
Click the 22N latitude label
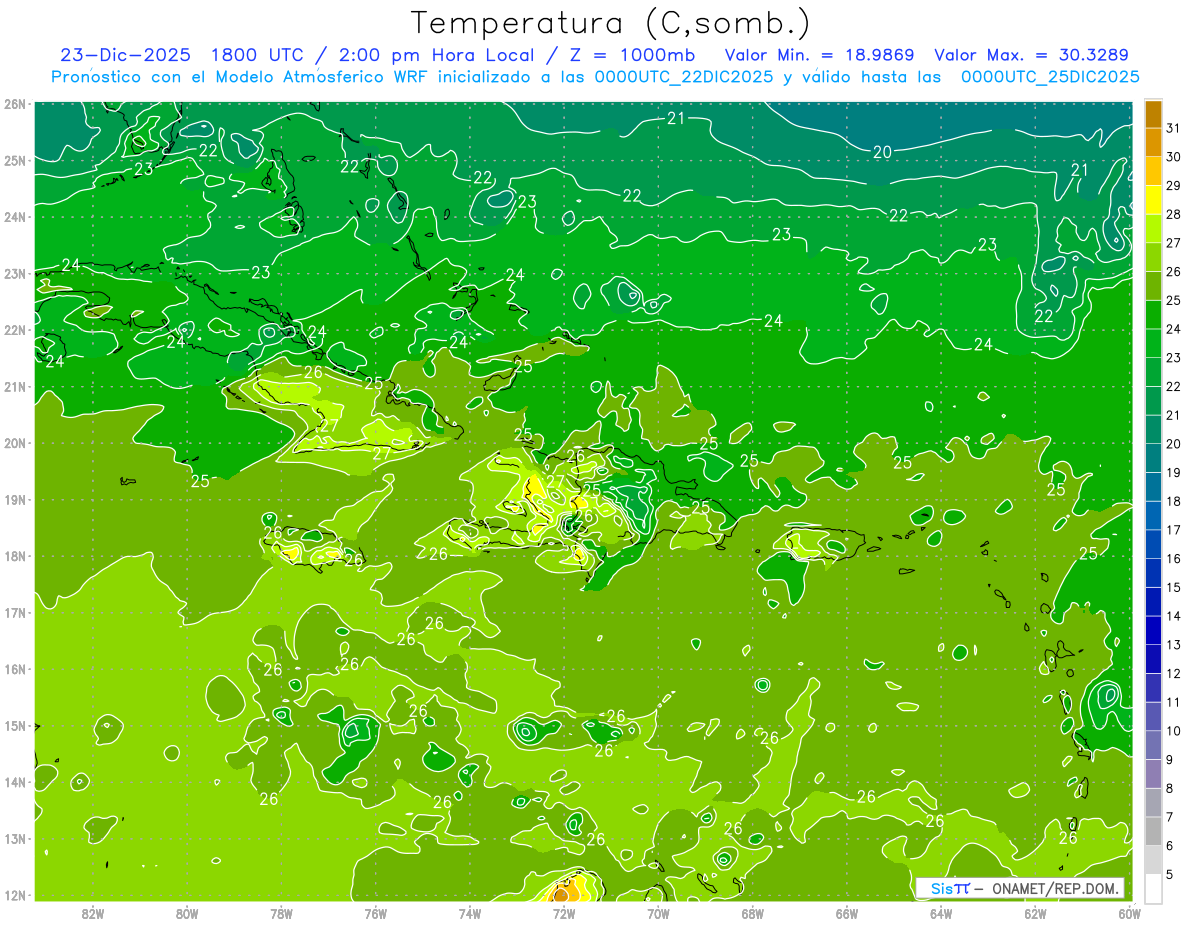click(14, 330)
